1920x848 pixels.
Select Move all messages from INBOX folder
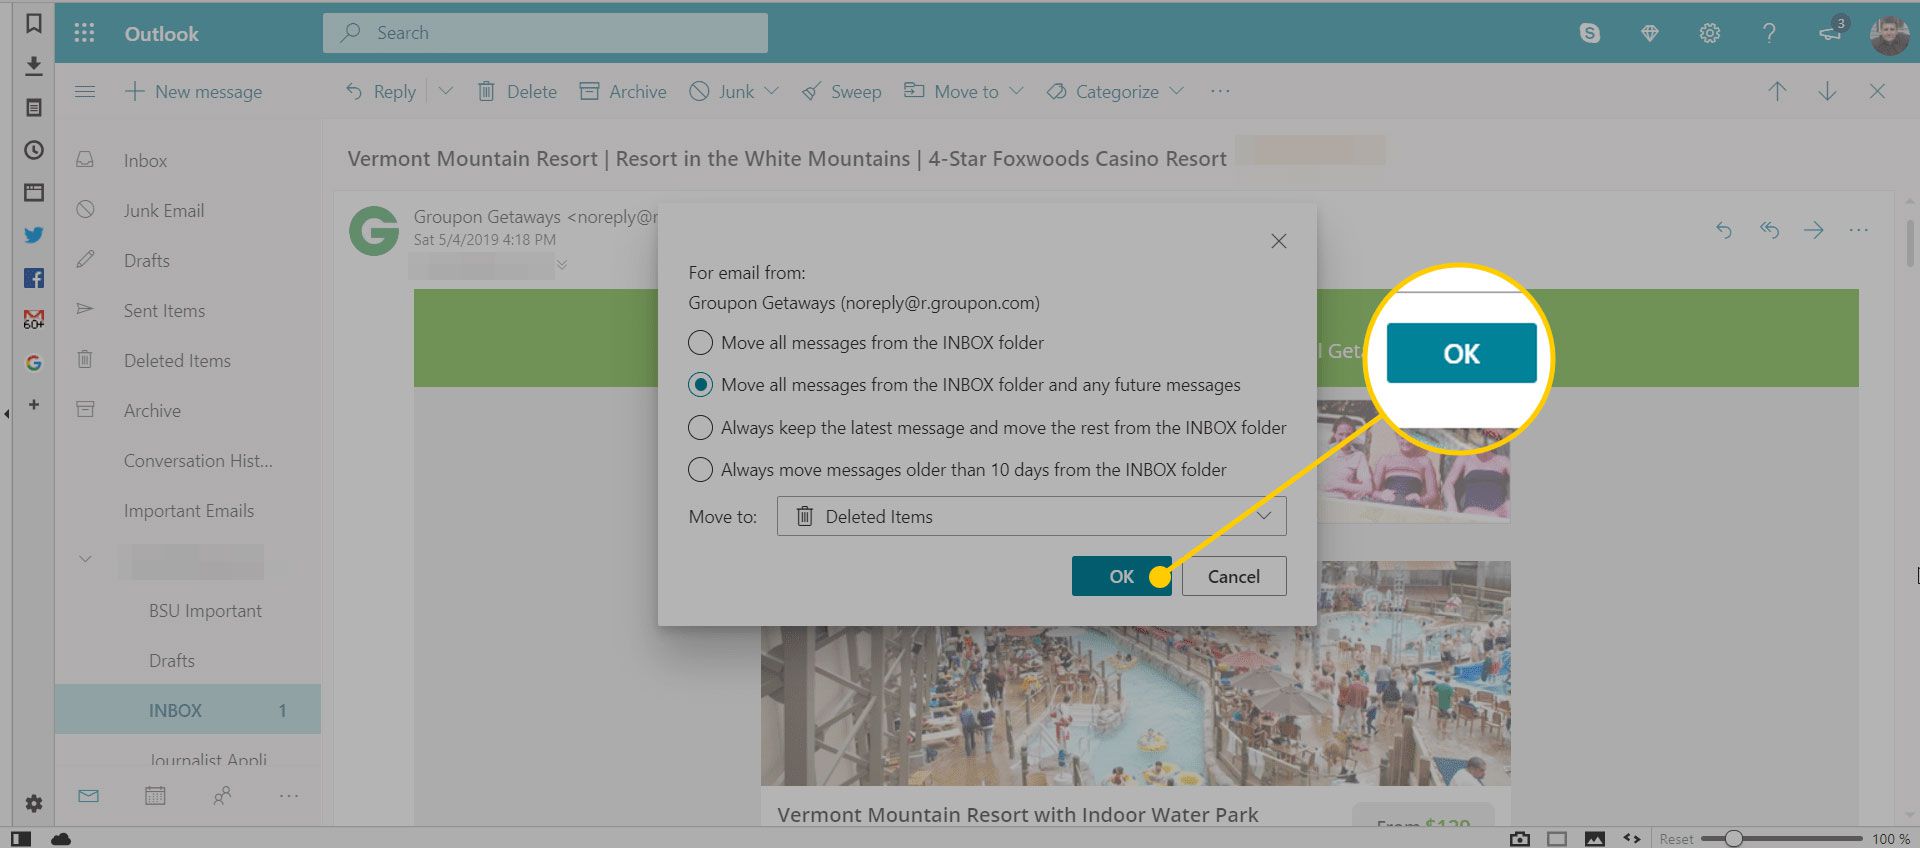coord(866,343)
